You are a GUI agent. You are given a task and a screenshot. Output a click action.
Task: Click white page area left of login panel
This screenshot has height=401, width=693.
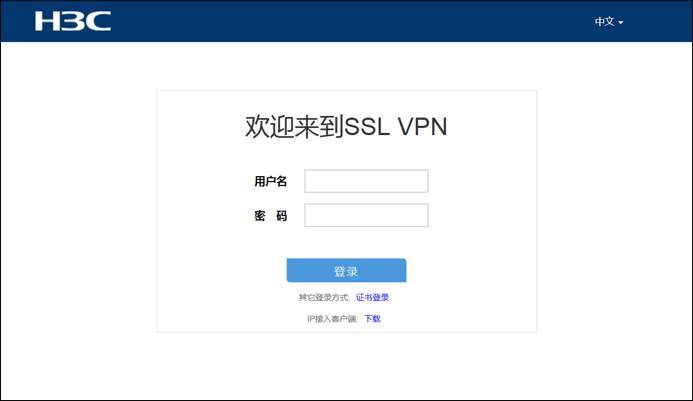(79, 212)
